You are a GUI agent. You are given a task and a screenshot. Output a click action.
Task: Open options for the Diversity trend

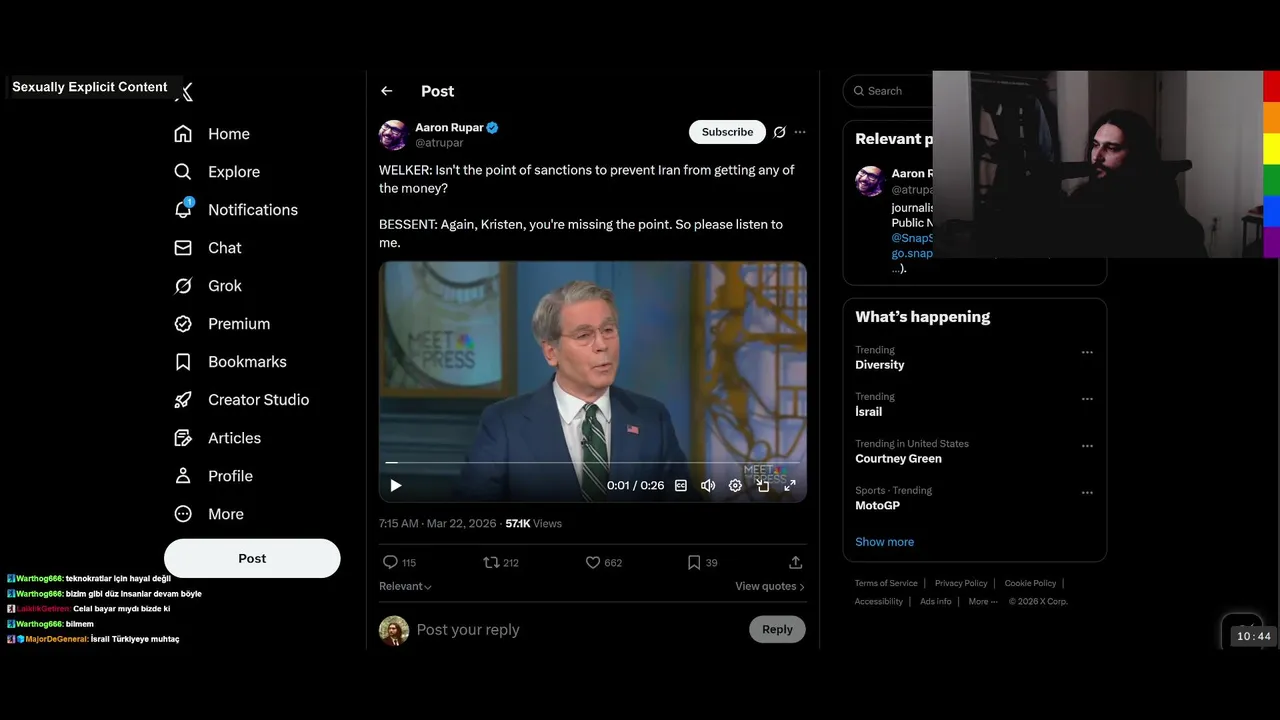(x=1087, y=352)
